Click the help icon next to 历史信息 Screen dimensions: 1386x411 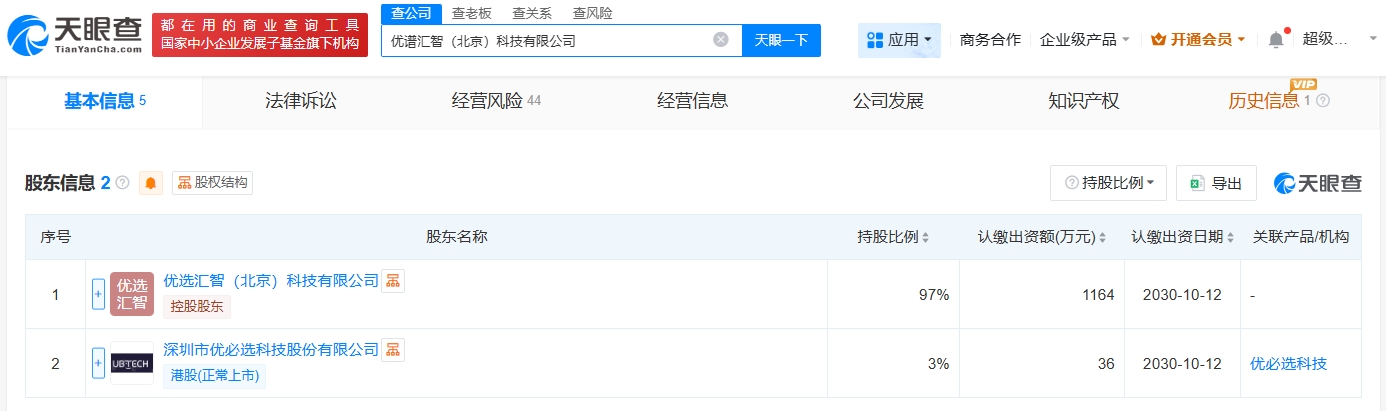tap(1323, 101)
